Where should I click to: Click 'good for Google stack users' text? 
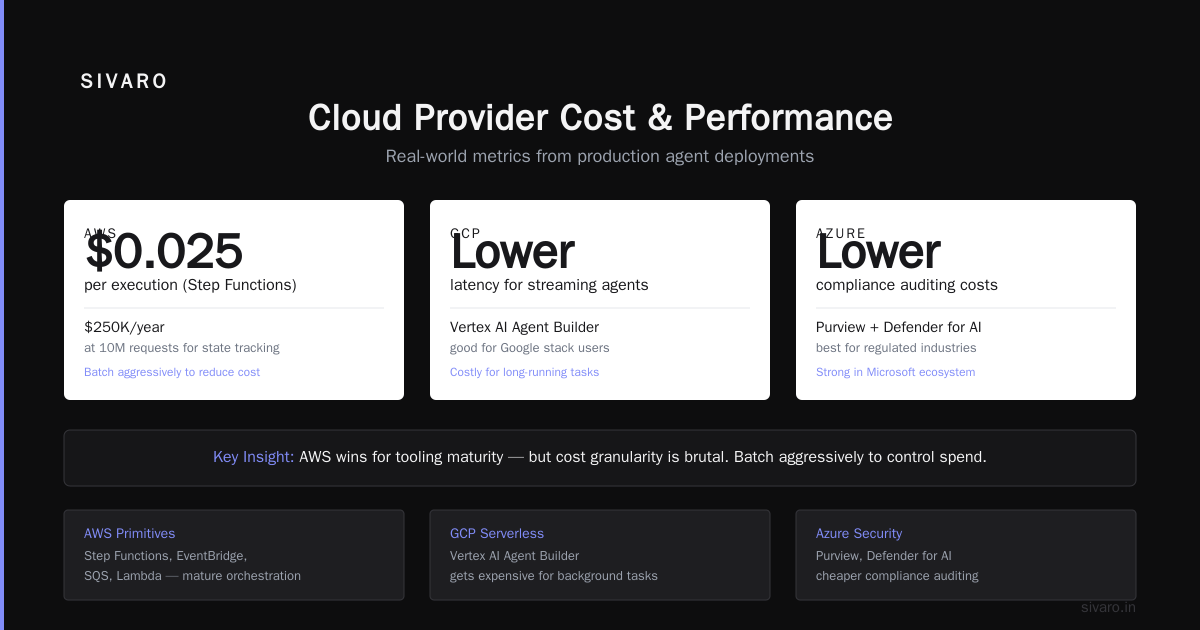(530, 348)
